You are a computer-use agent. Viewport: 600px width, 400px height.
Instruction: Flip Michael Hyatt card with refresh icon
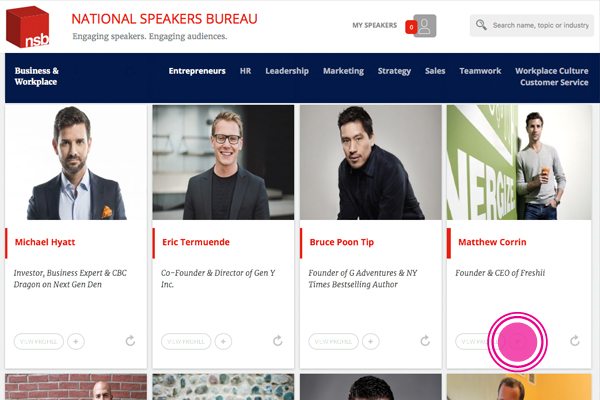point(130,341)
